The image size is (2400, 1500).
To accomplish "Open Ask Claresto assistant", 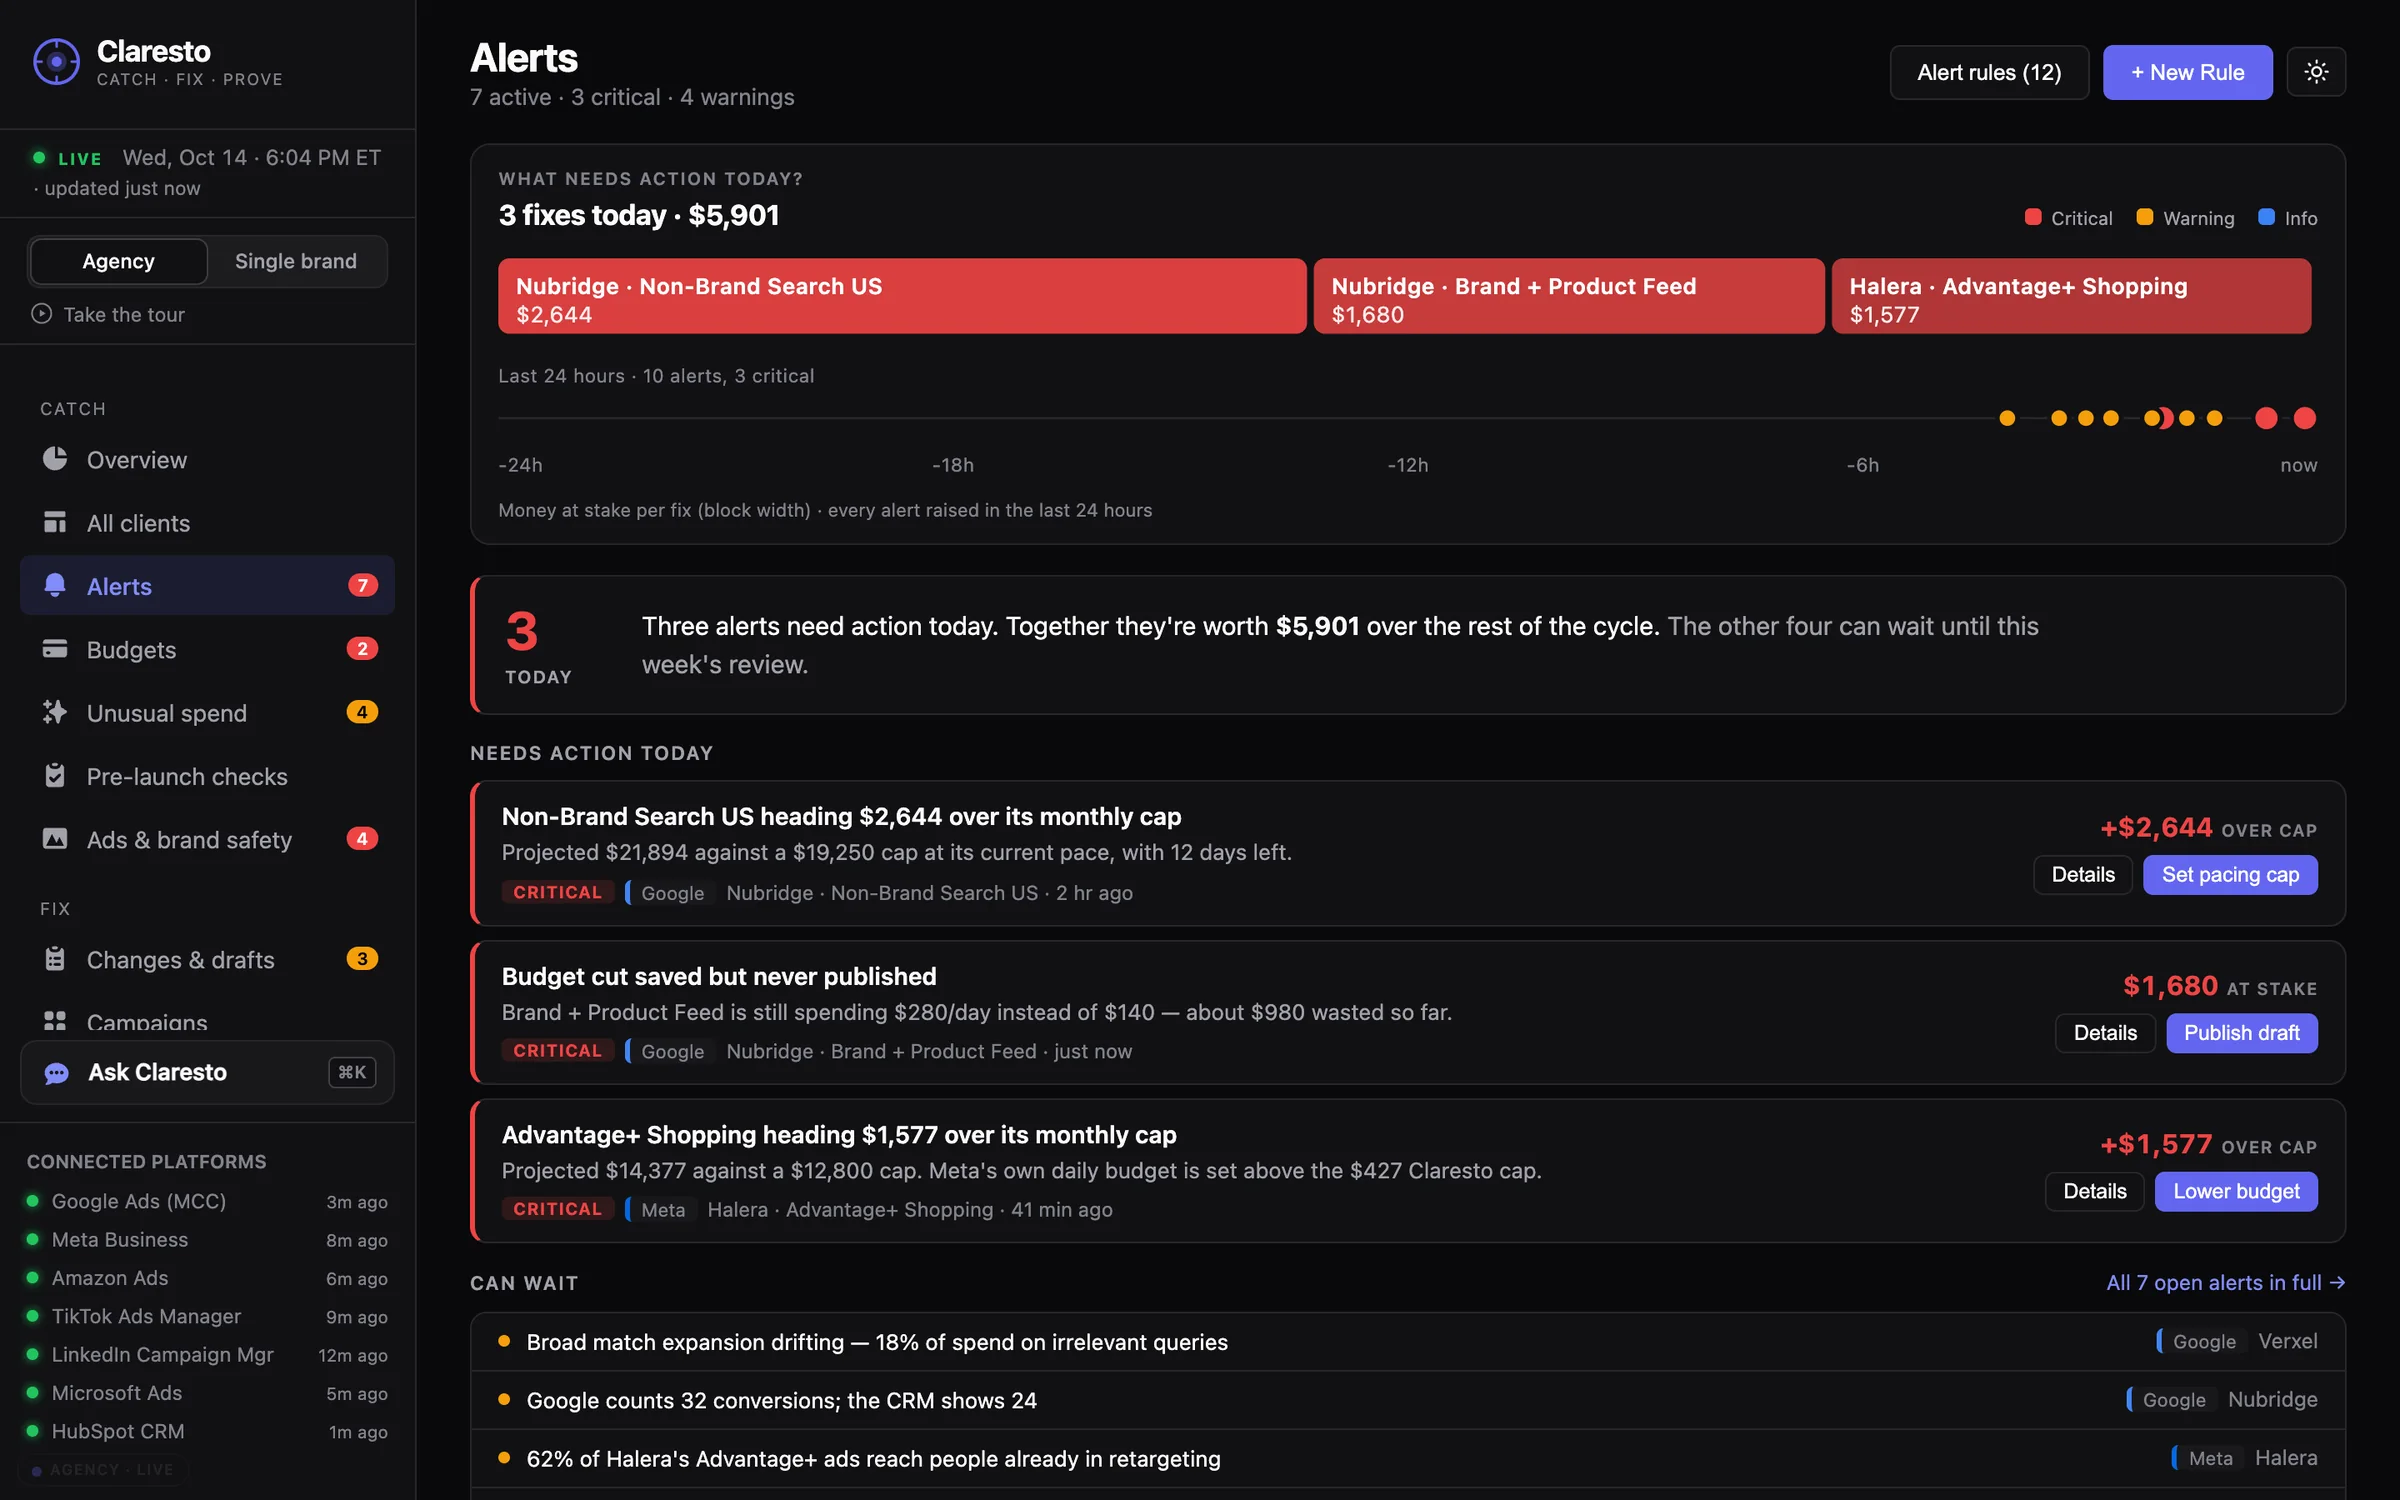I will coord(207,1072).
